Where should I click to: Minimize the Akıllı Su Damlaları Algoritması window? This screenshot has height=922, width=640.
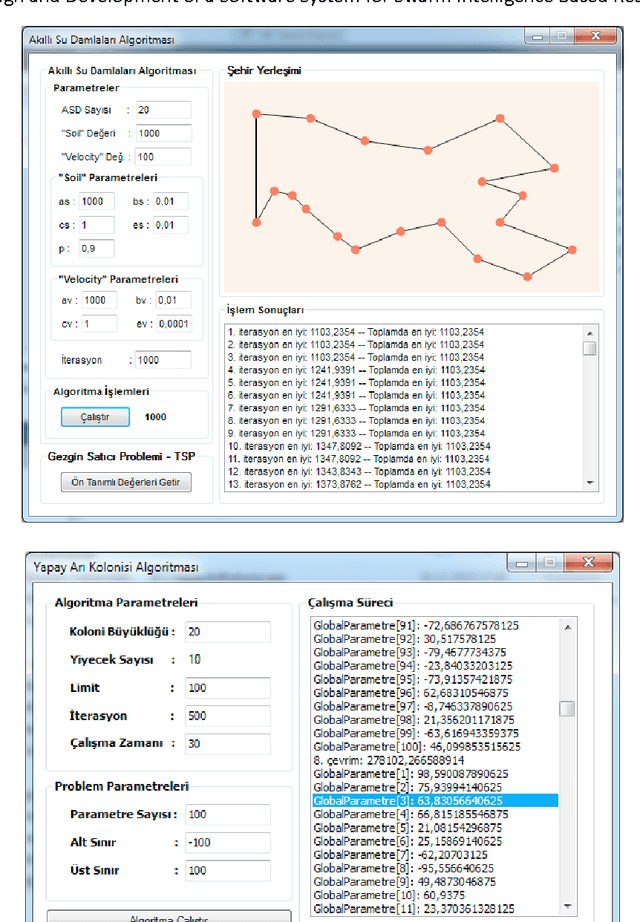coord(537,36)
